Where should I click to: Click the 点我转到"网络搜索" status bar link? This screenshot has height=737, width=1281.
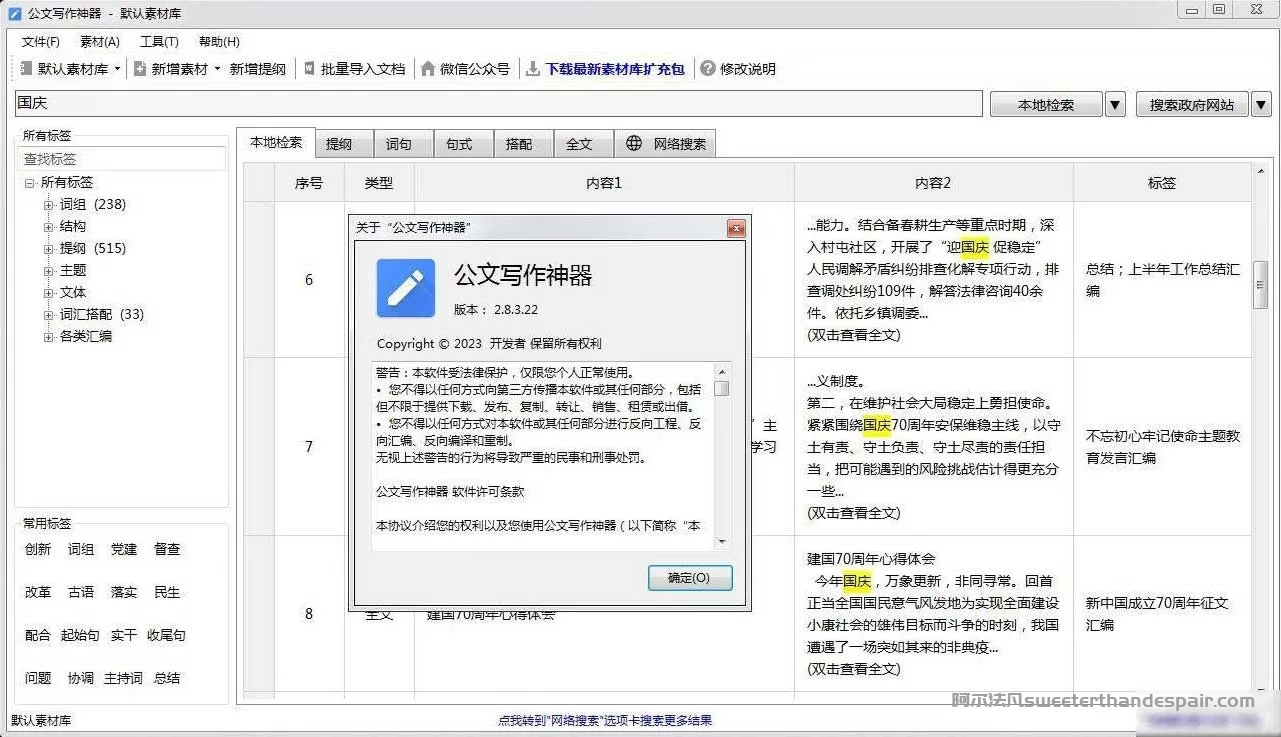pos(605,720)
